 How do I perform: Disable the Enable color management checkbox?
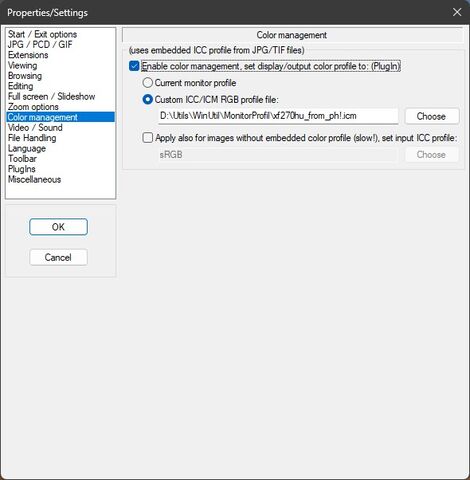(x=134, y=66)
